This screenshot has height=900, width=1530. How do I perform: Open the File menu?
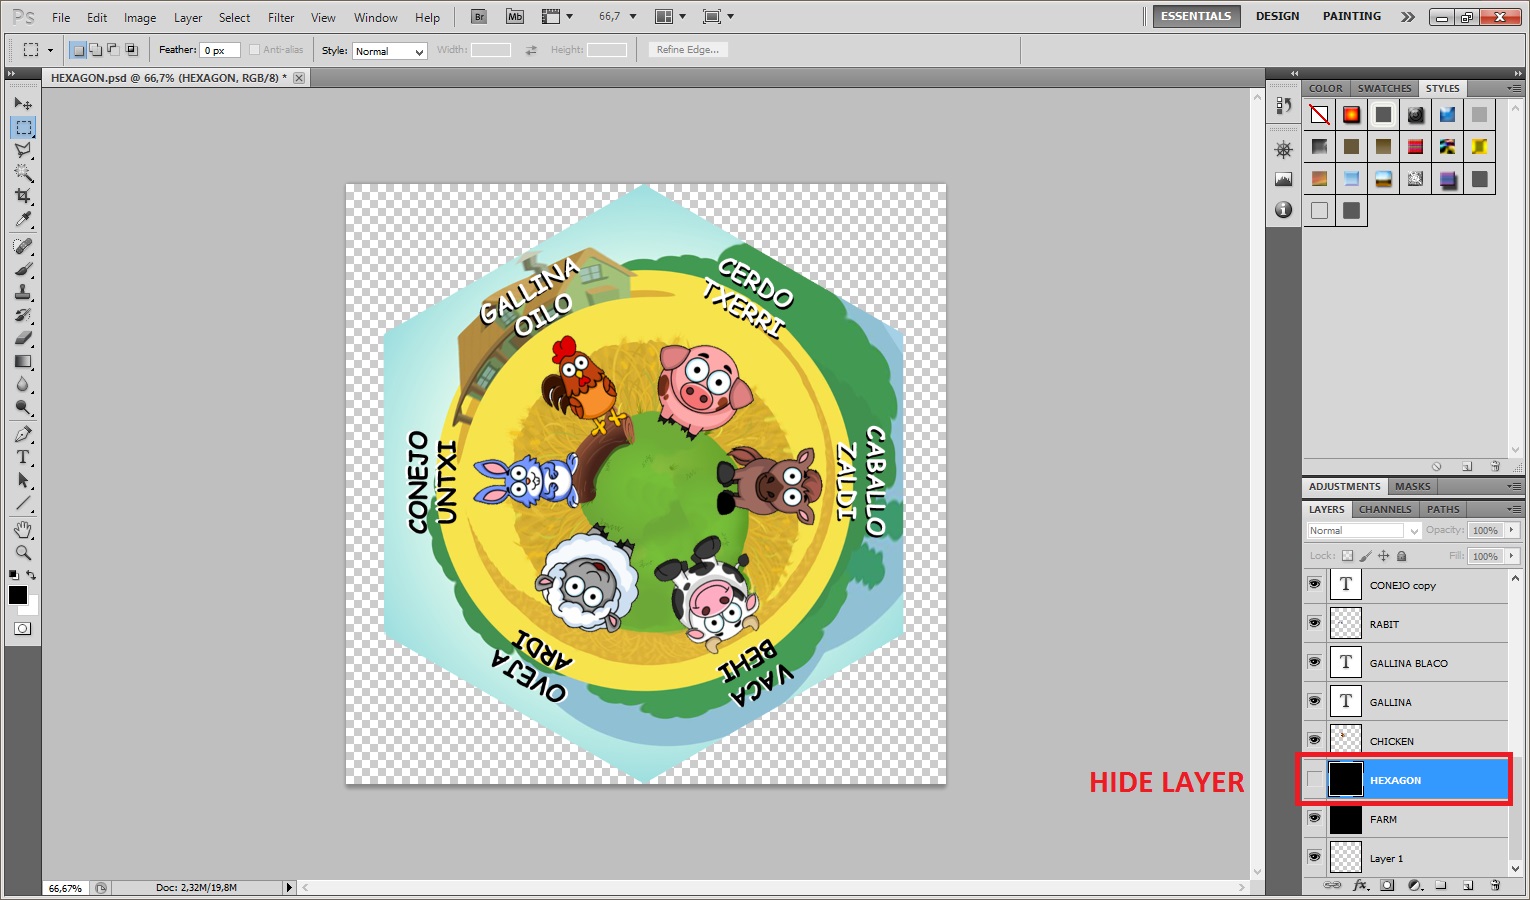point(61,18)
